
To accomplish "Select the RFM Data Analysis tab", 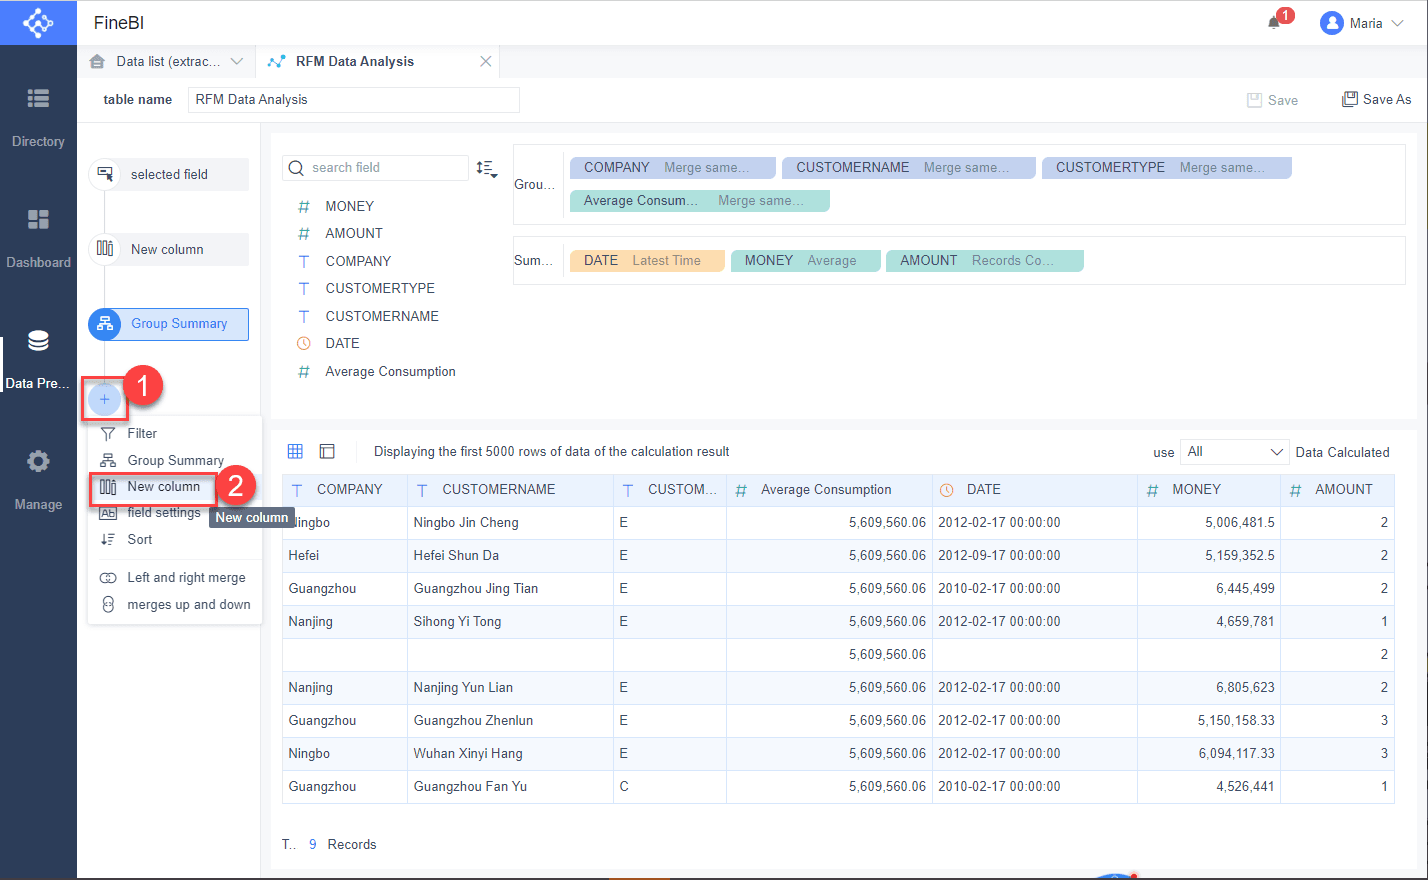I will pos(355,61).
